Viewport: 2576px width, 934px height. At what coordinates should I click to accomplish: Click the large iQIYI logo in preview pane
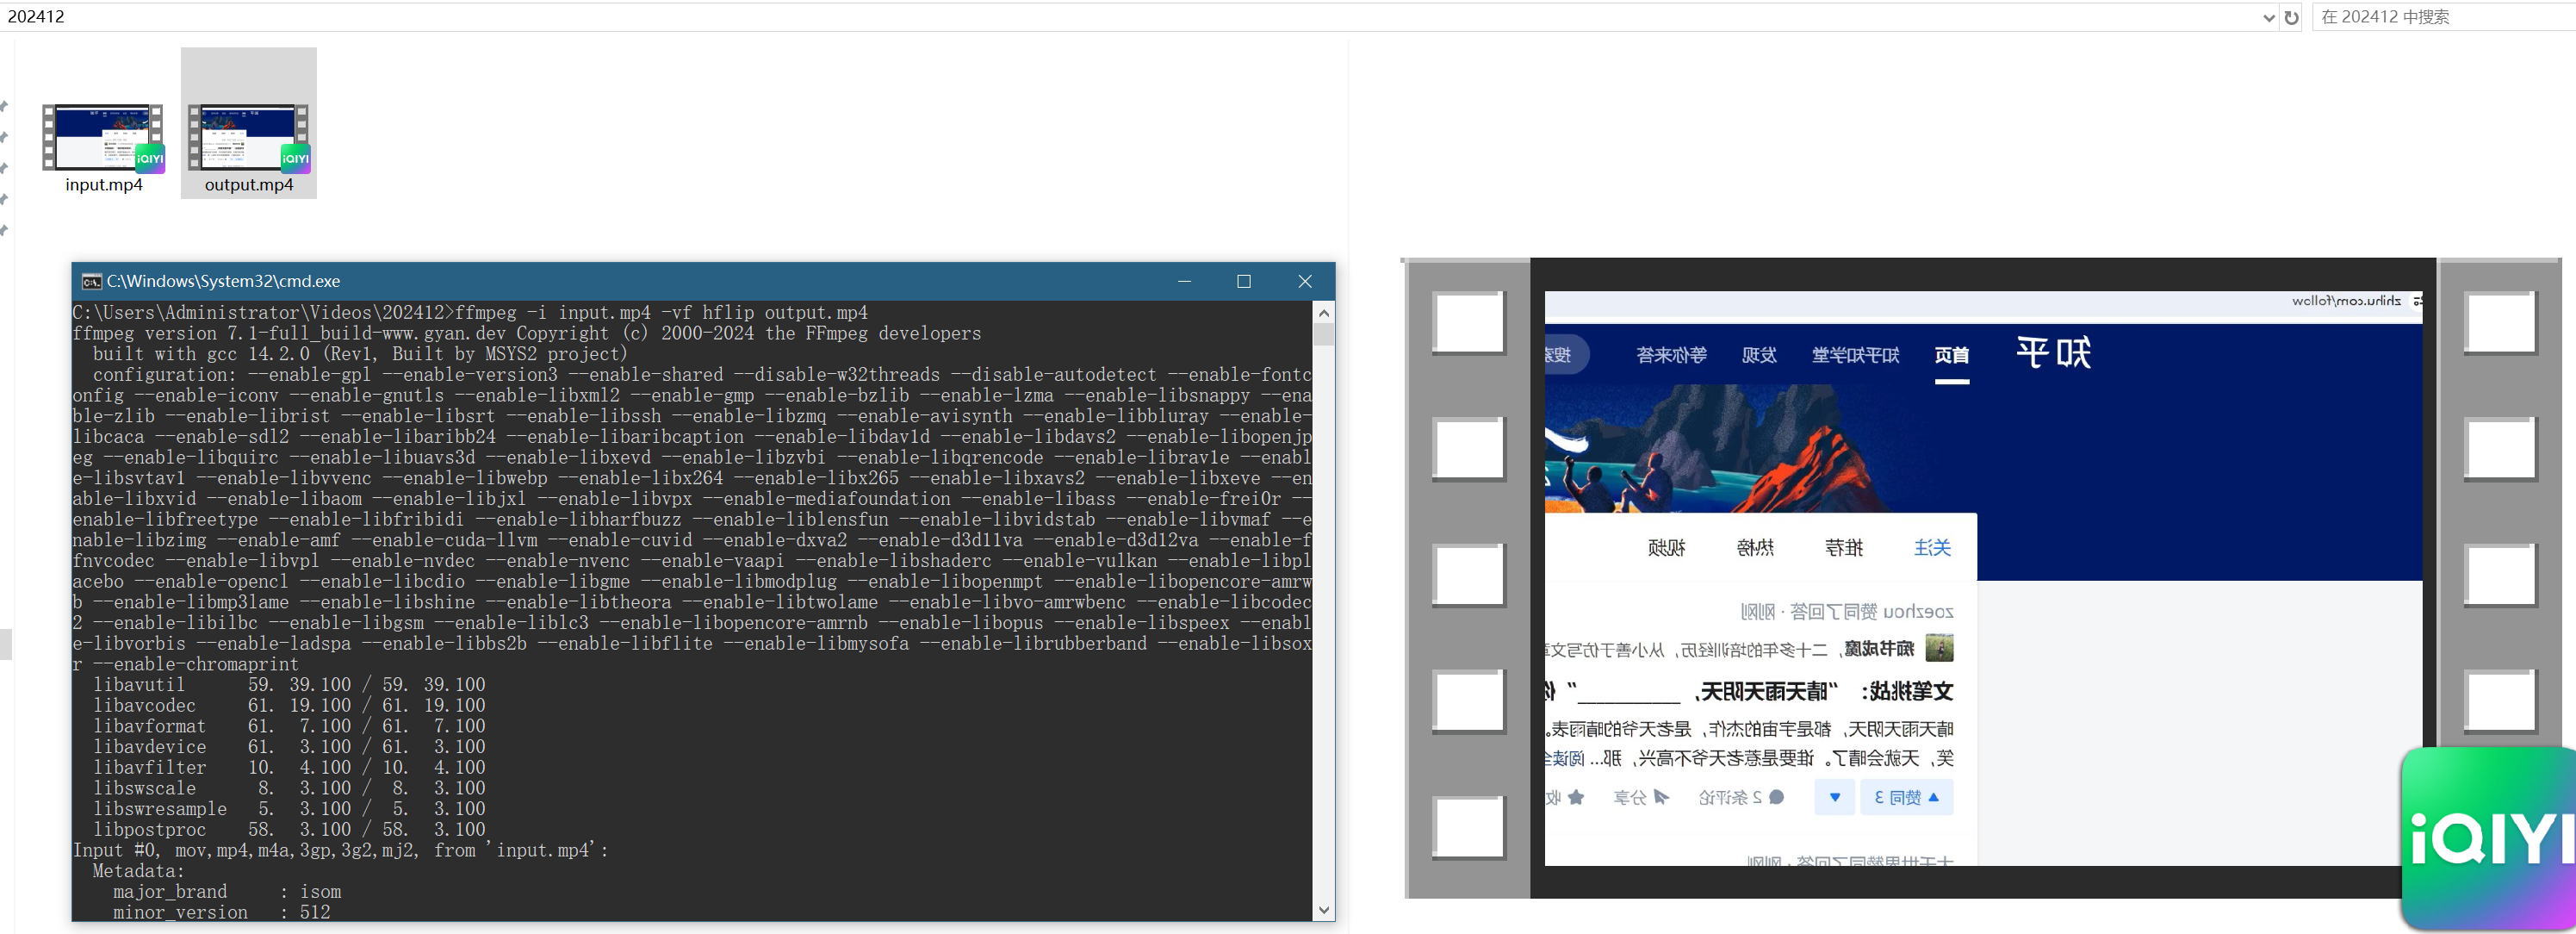point(2490,837)
